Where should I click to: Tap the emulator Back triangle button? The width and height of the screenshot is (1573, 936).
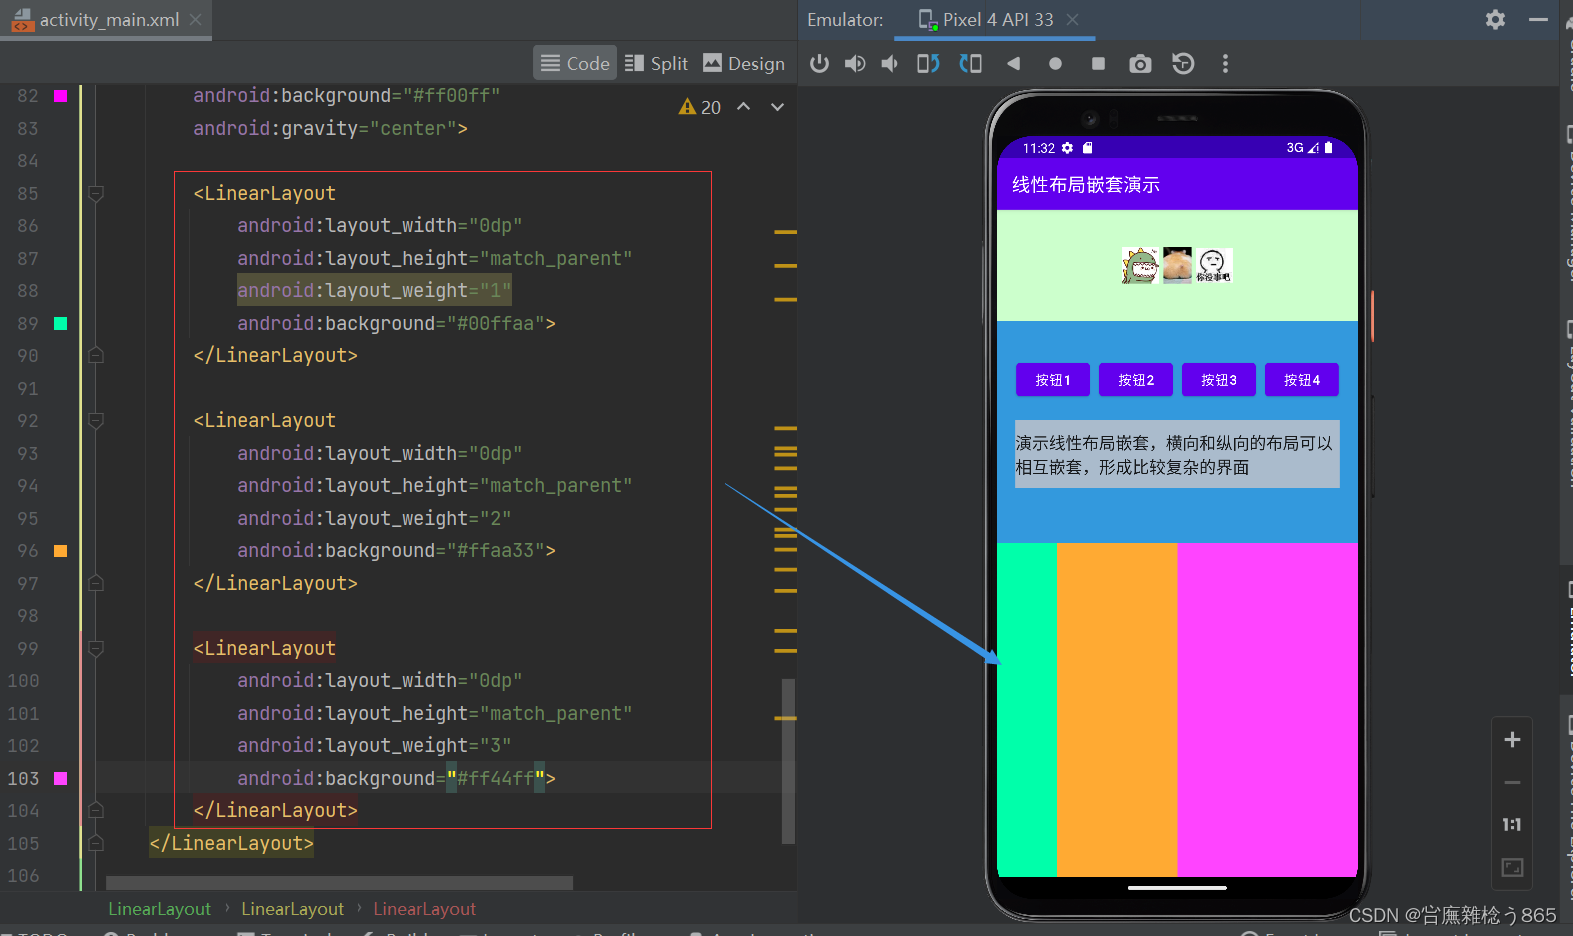tap(1013, 64)
